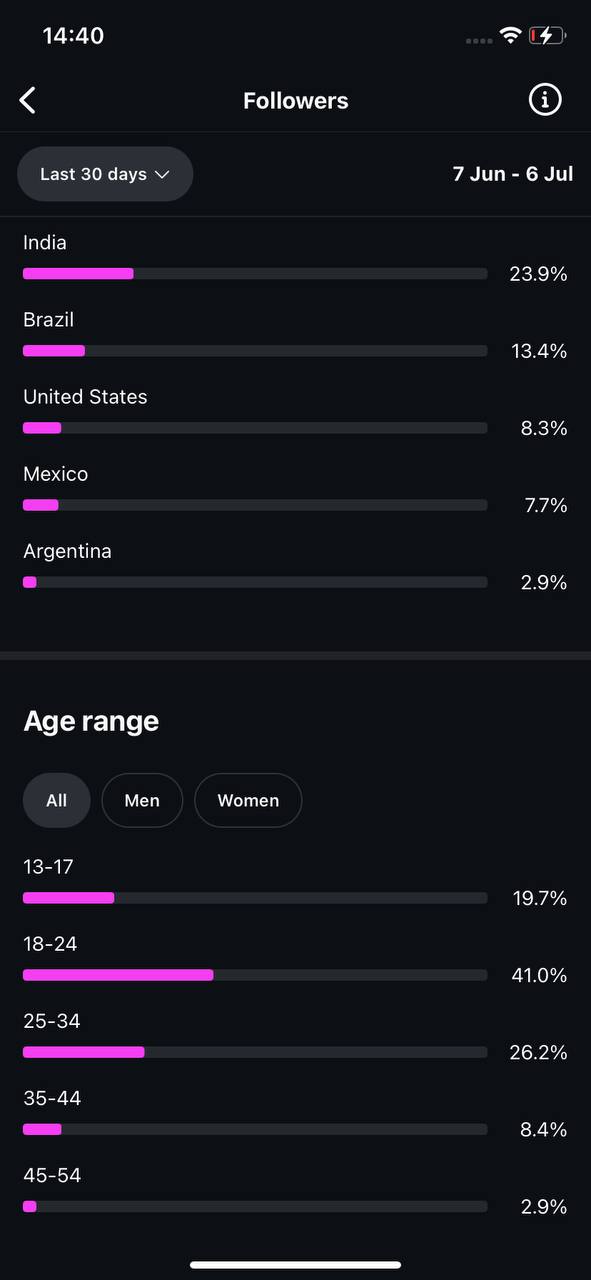Image resolution: width=591 pixels, height=1280 pixels.
Task: Tap the Argentina country row
Action: pyautogui.click(x=295, y=567)
